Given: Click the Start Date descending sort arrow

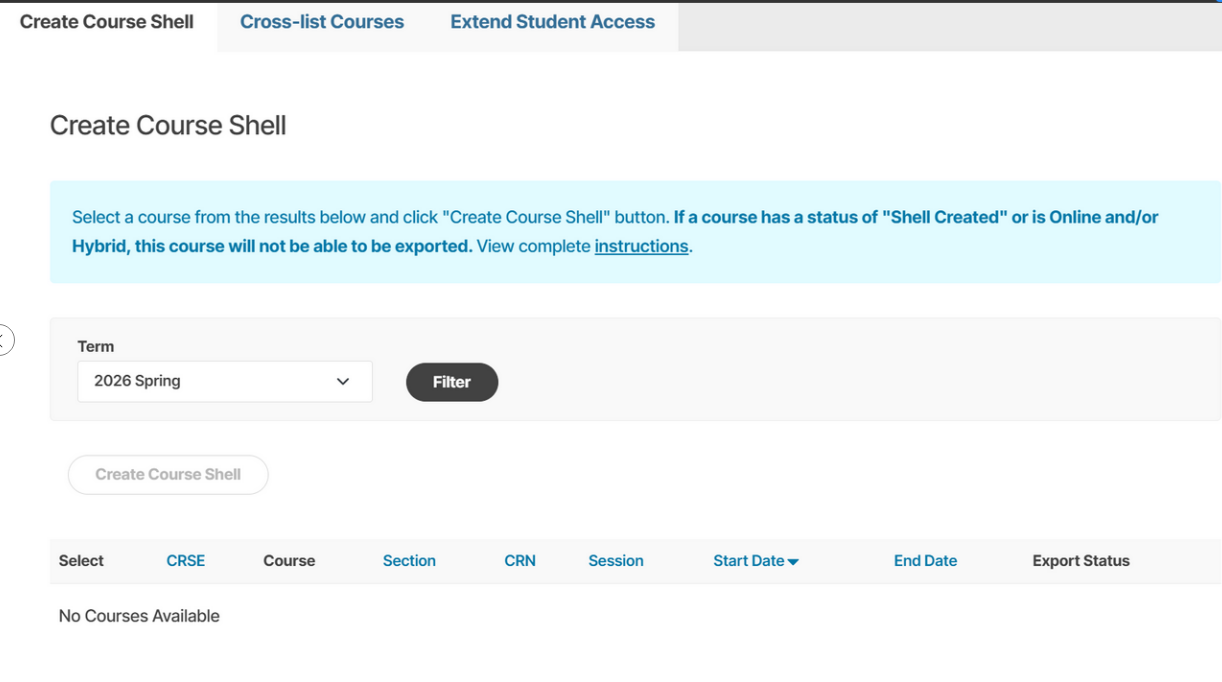Looking at the screenshot, I should tap(793, 562).
